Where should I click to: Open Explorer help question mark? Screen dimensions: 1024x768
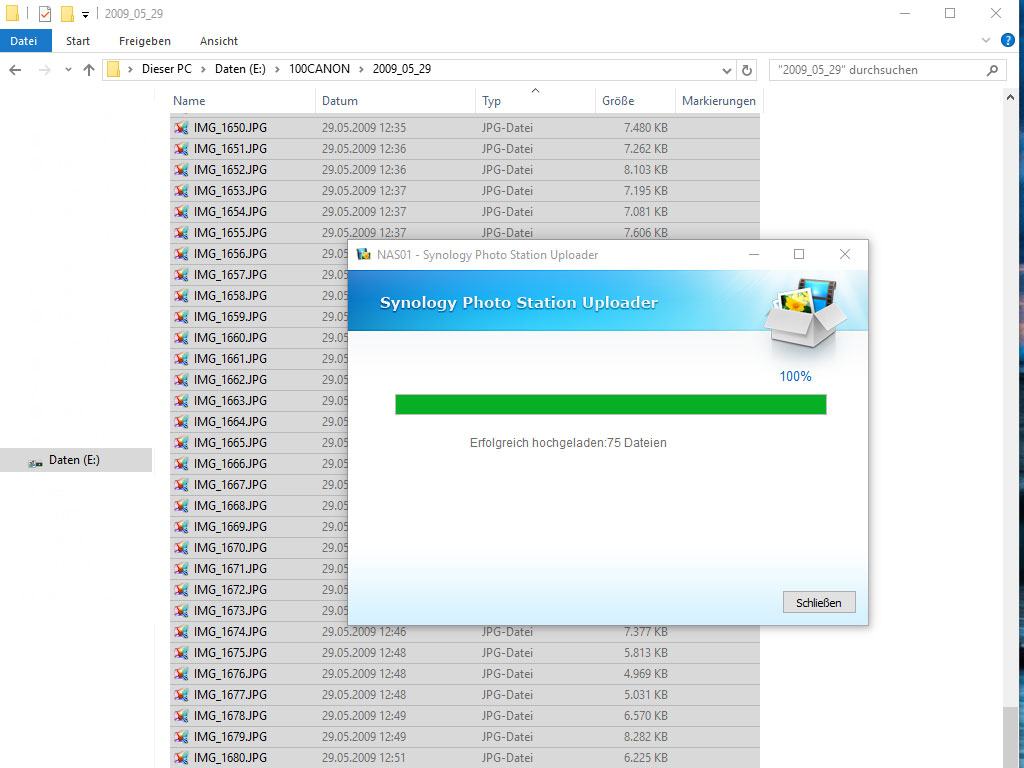click(1008, 40)
